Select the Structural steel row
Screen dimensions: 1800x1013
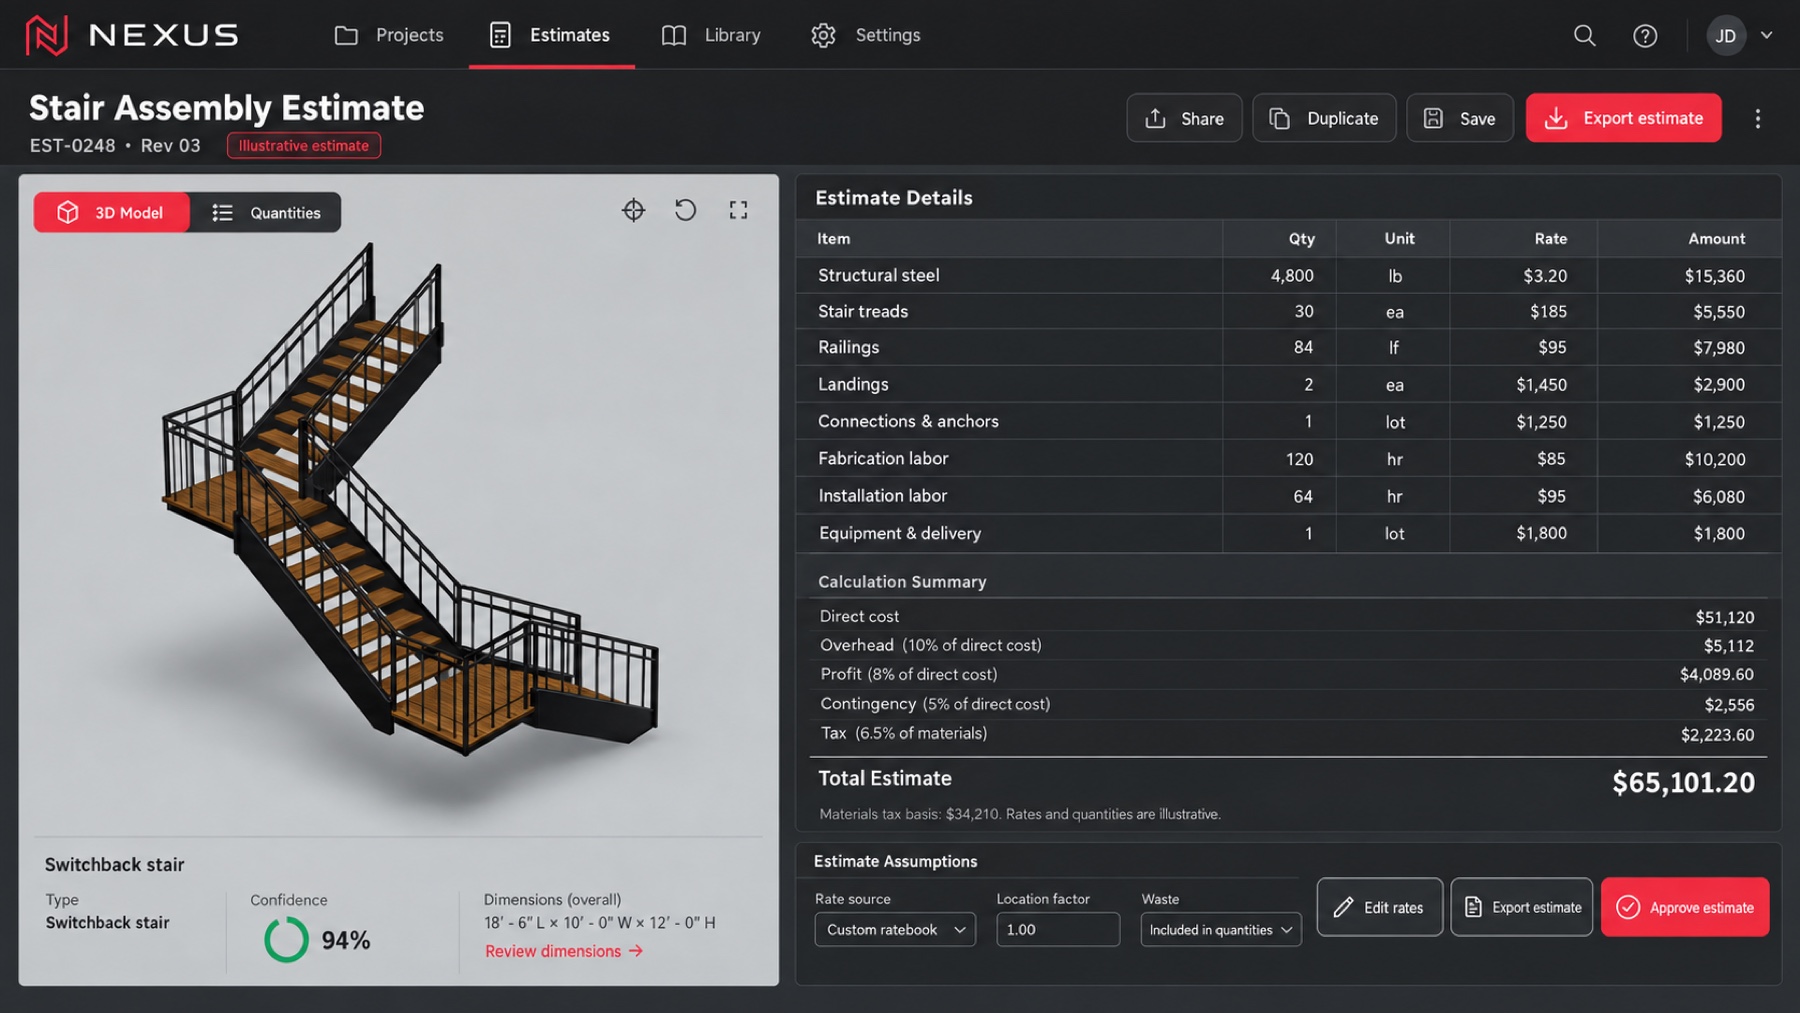[x=1288, y=275]
